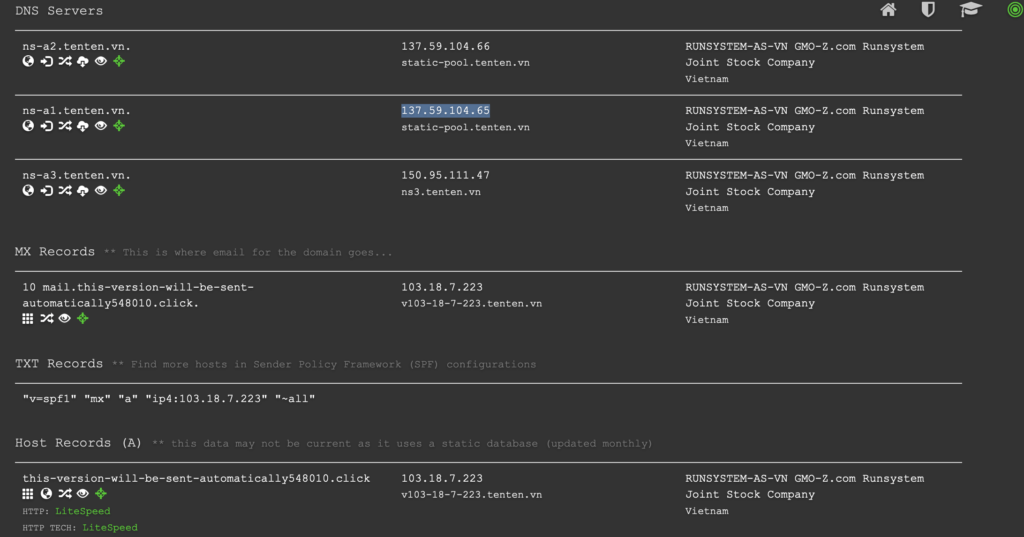The height and width of the screenshot is (537, 1024).
Task: Click the green LiteSpeed HTTP TECH label
Action: click(x=110, y=527)
